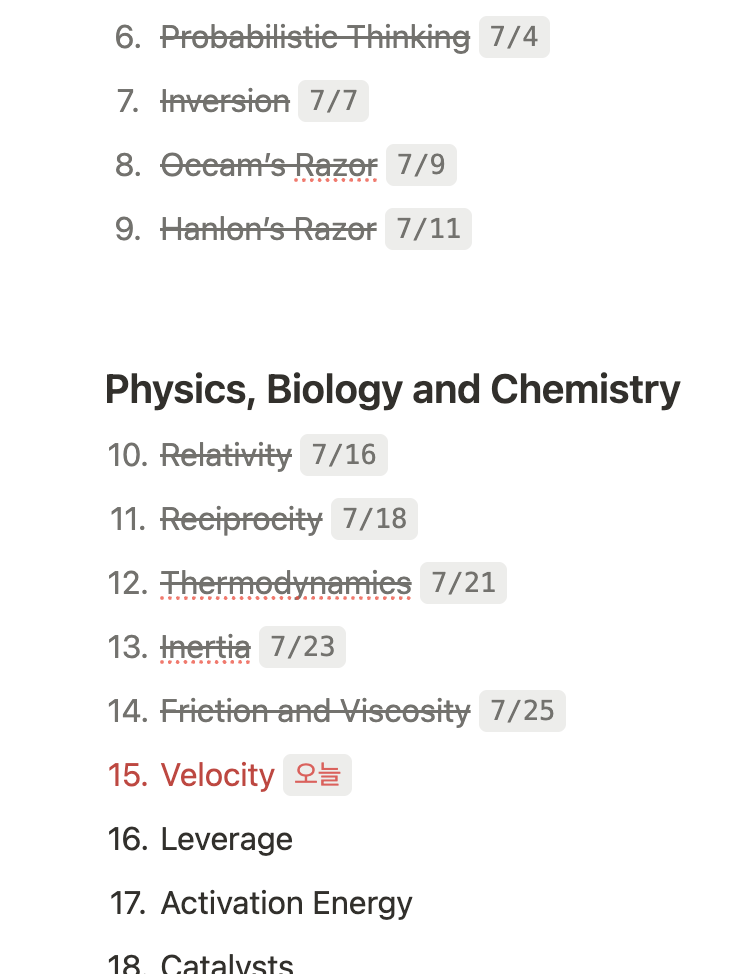
Task: Open the 7/25 date tag
Action: click(522, 712)
